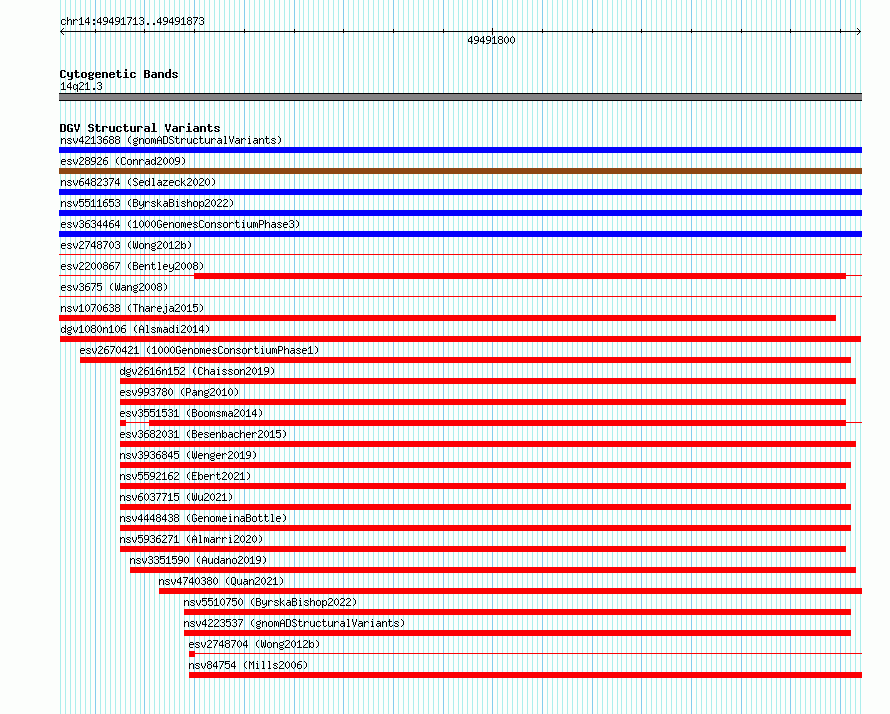Open nsv5511653 (ByrskaBishop2022) variant label
The image size is (890, 714).
pos(147,203)
